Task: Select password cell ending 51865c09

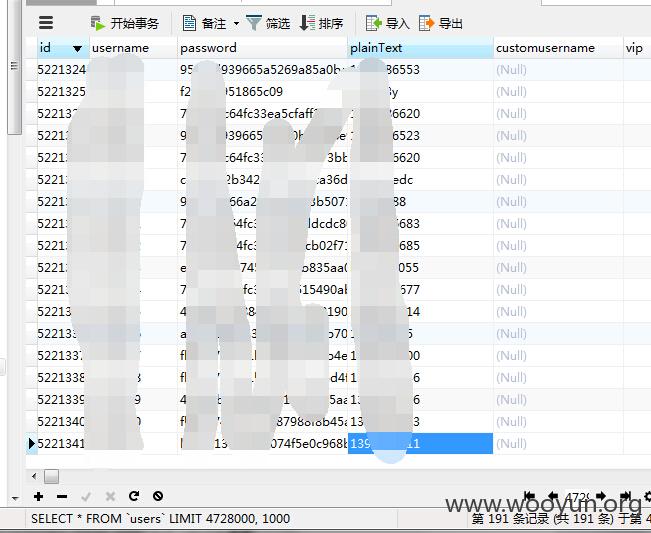Action: pyautogui.click(x=262, y=92)
